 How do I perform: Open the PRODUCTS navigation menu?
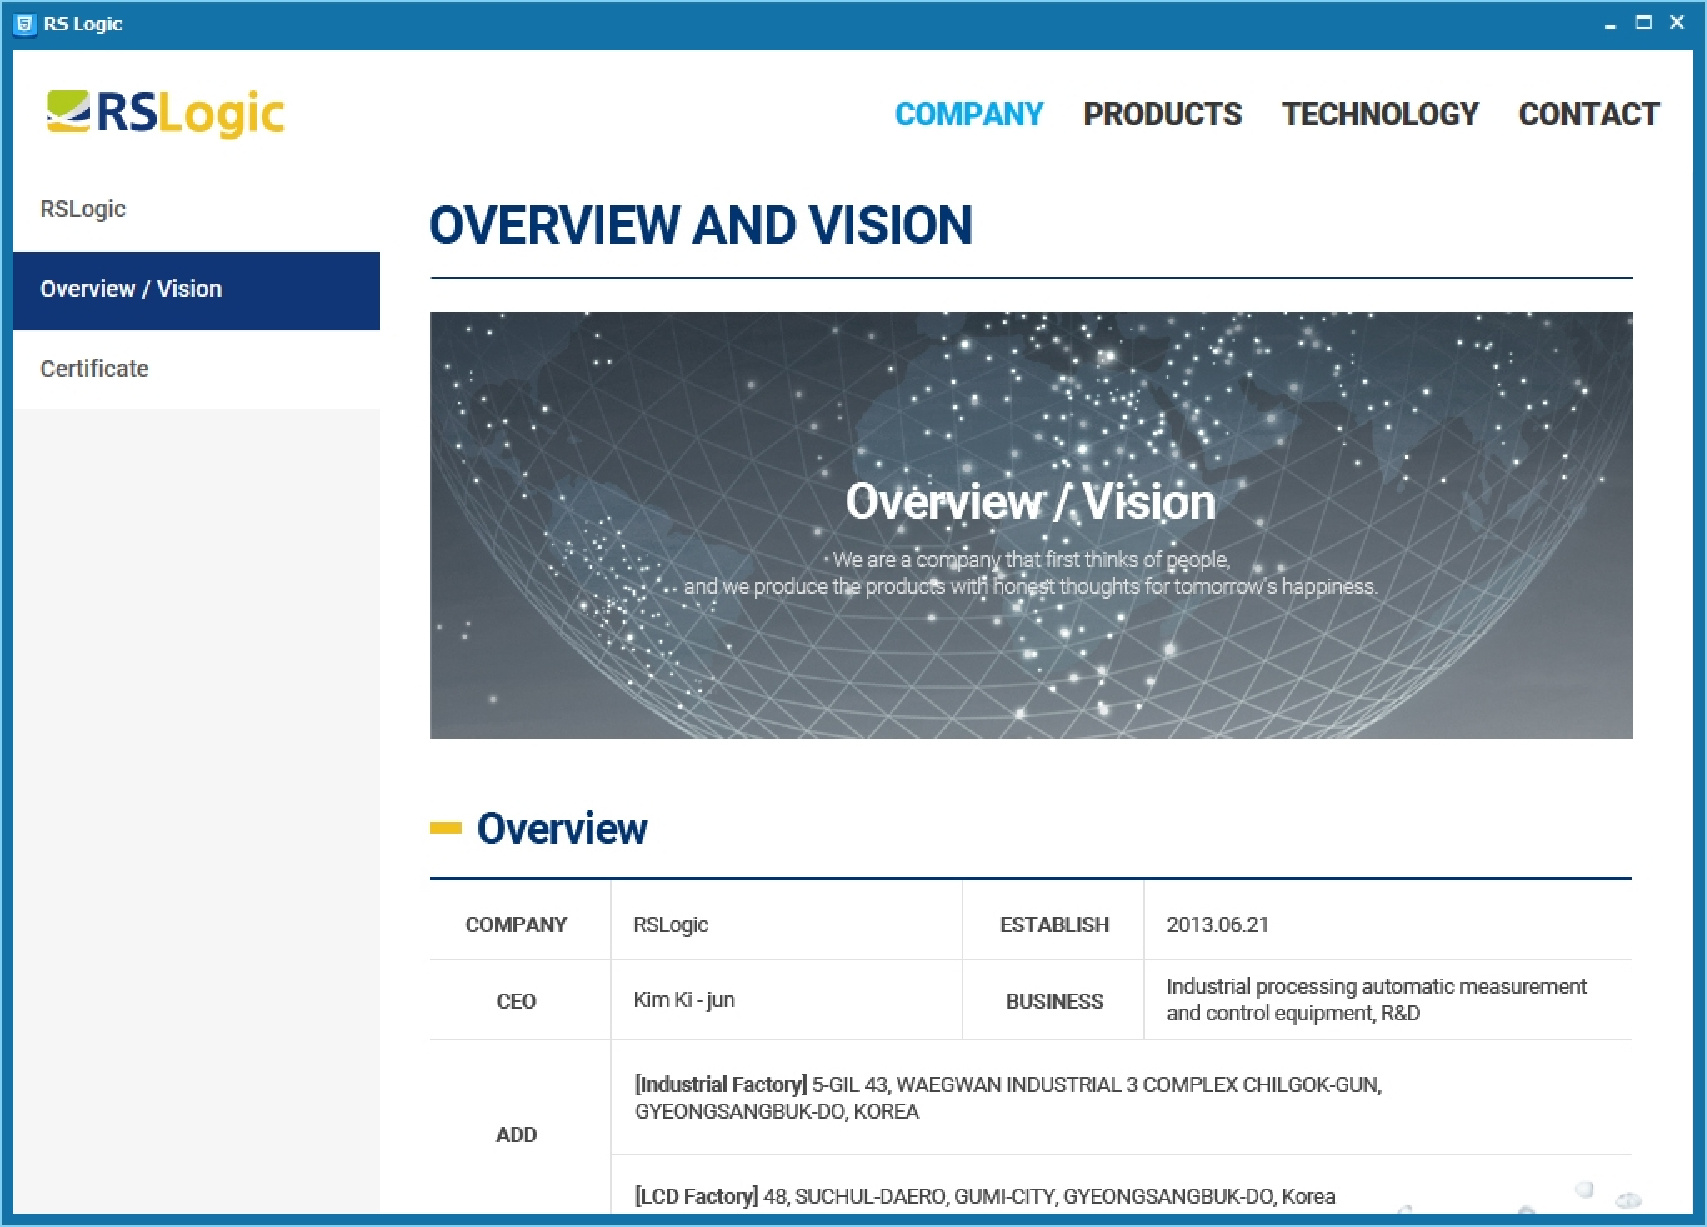click(1162, 114)
